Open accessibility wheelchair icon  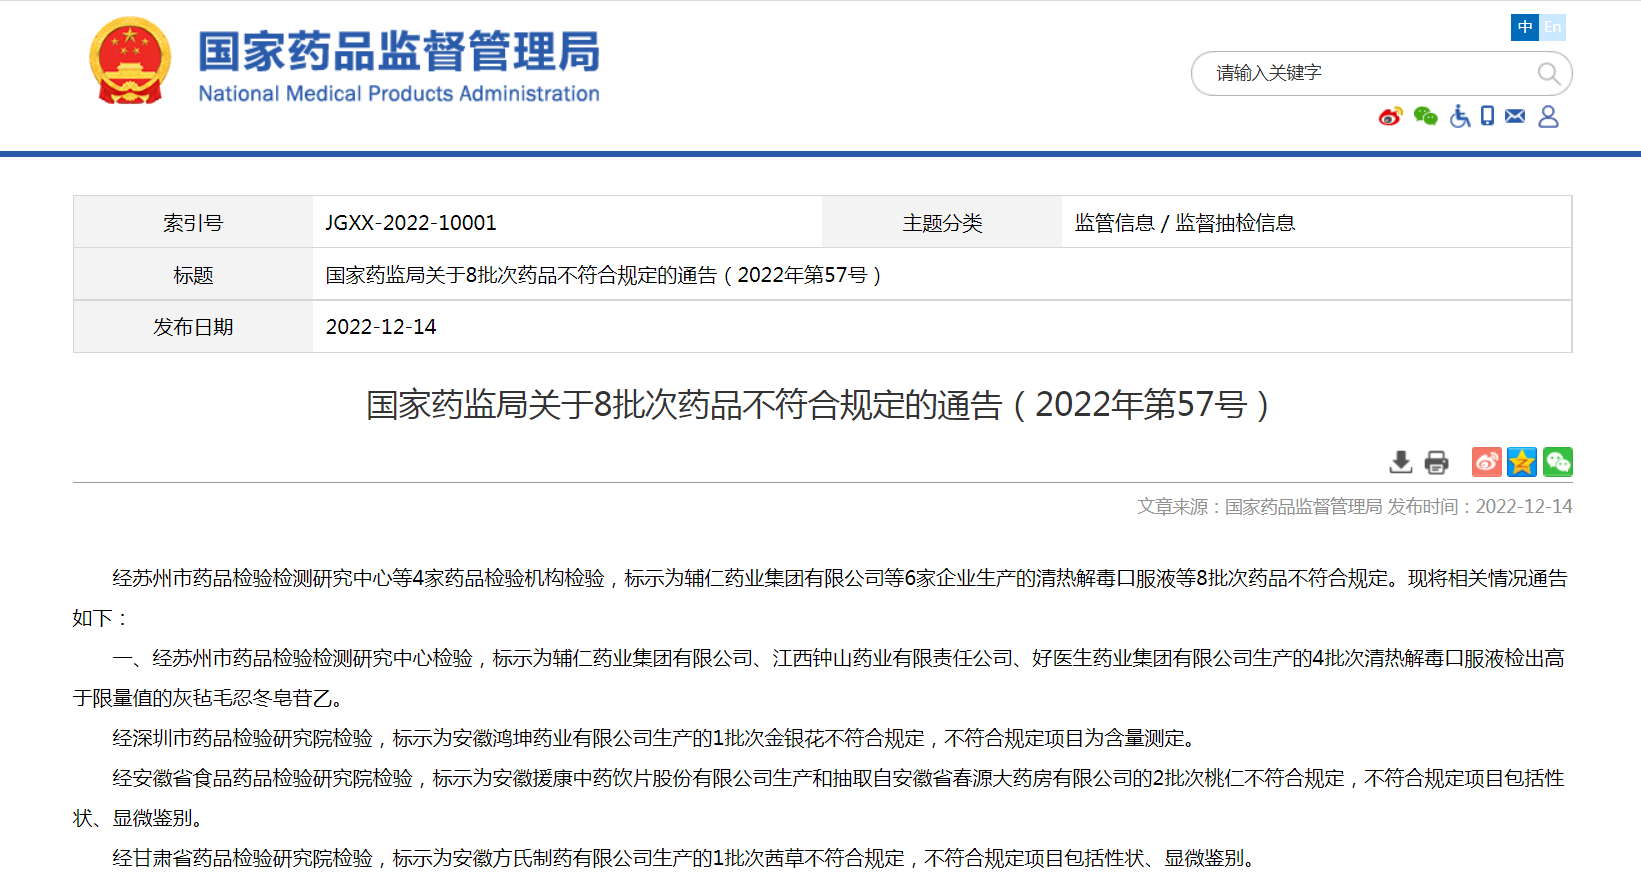(x=1460, y=117)
